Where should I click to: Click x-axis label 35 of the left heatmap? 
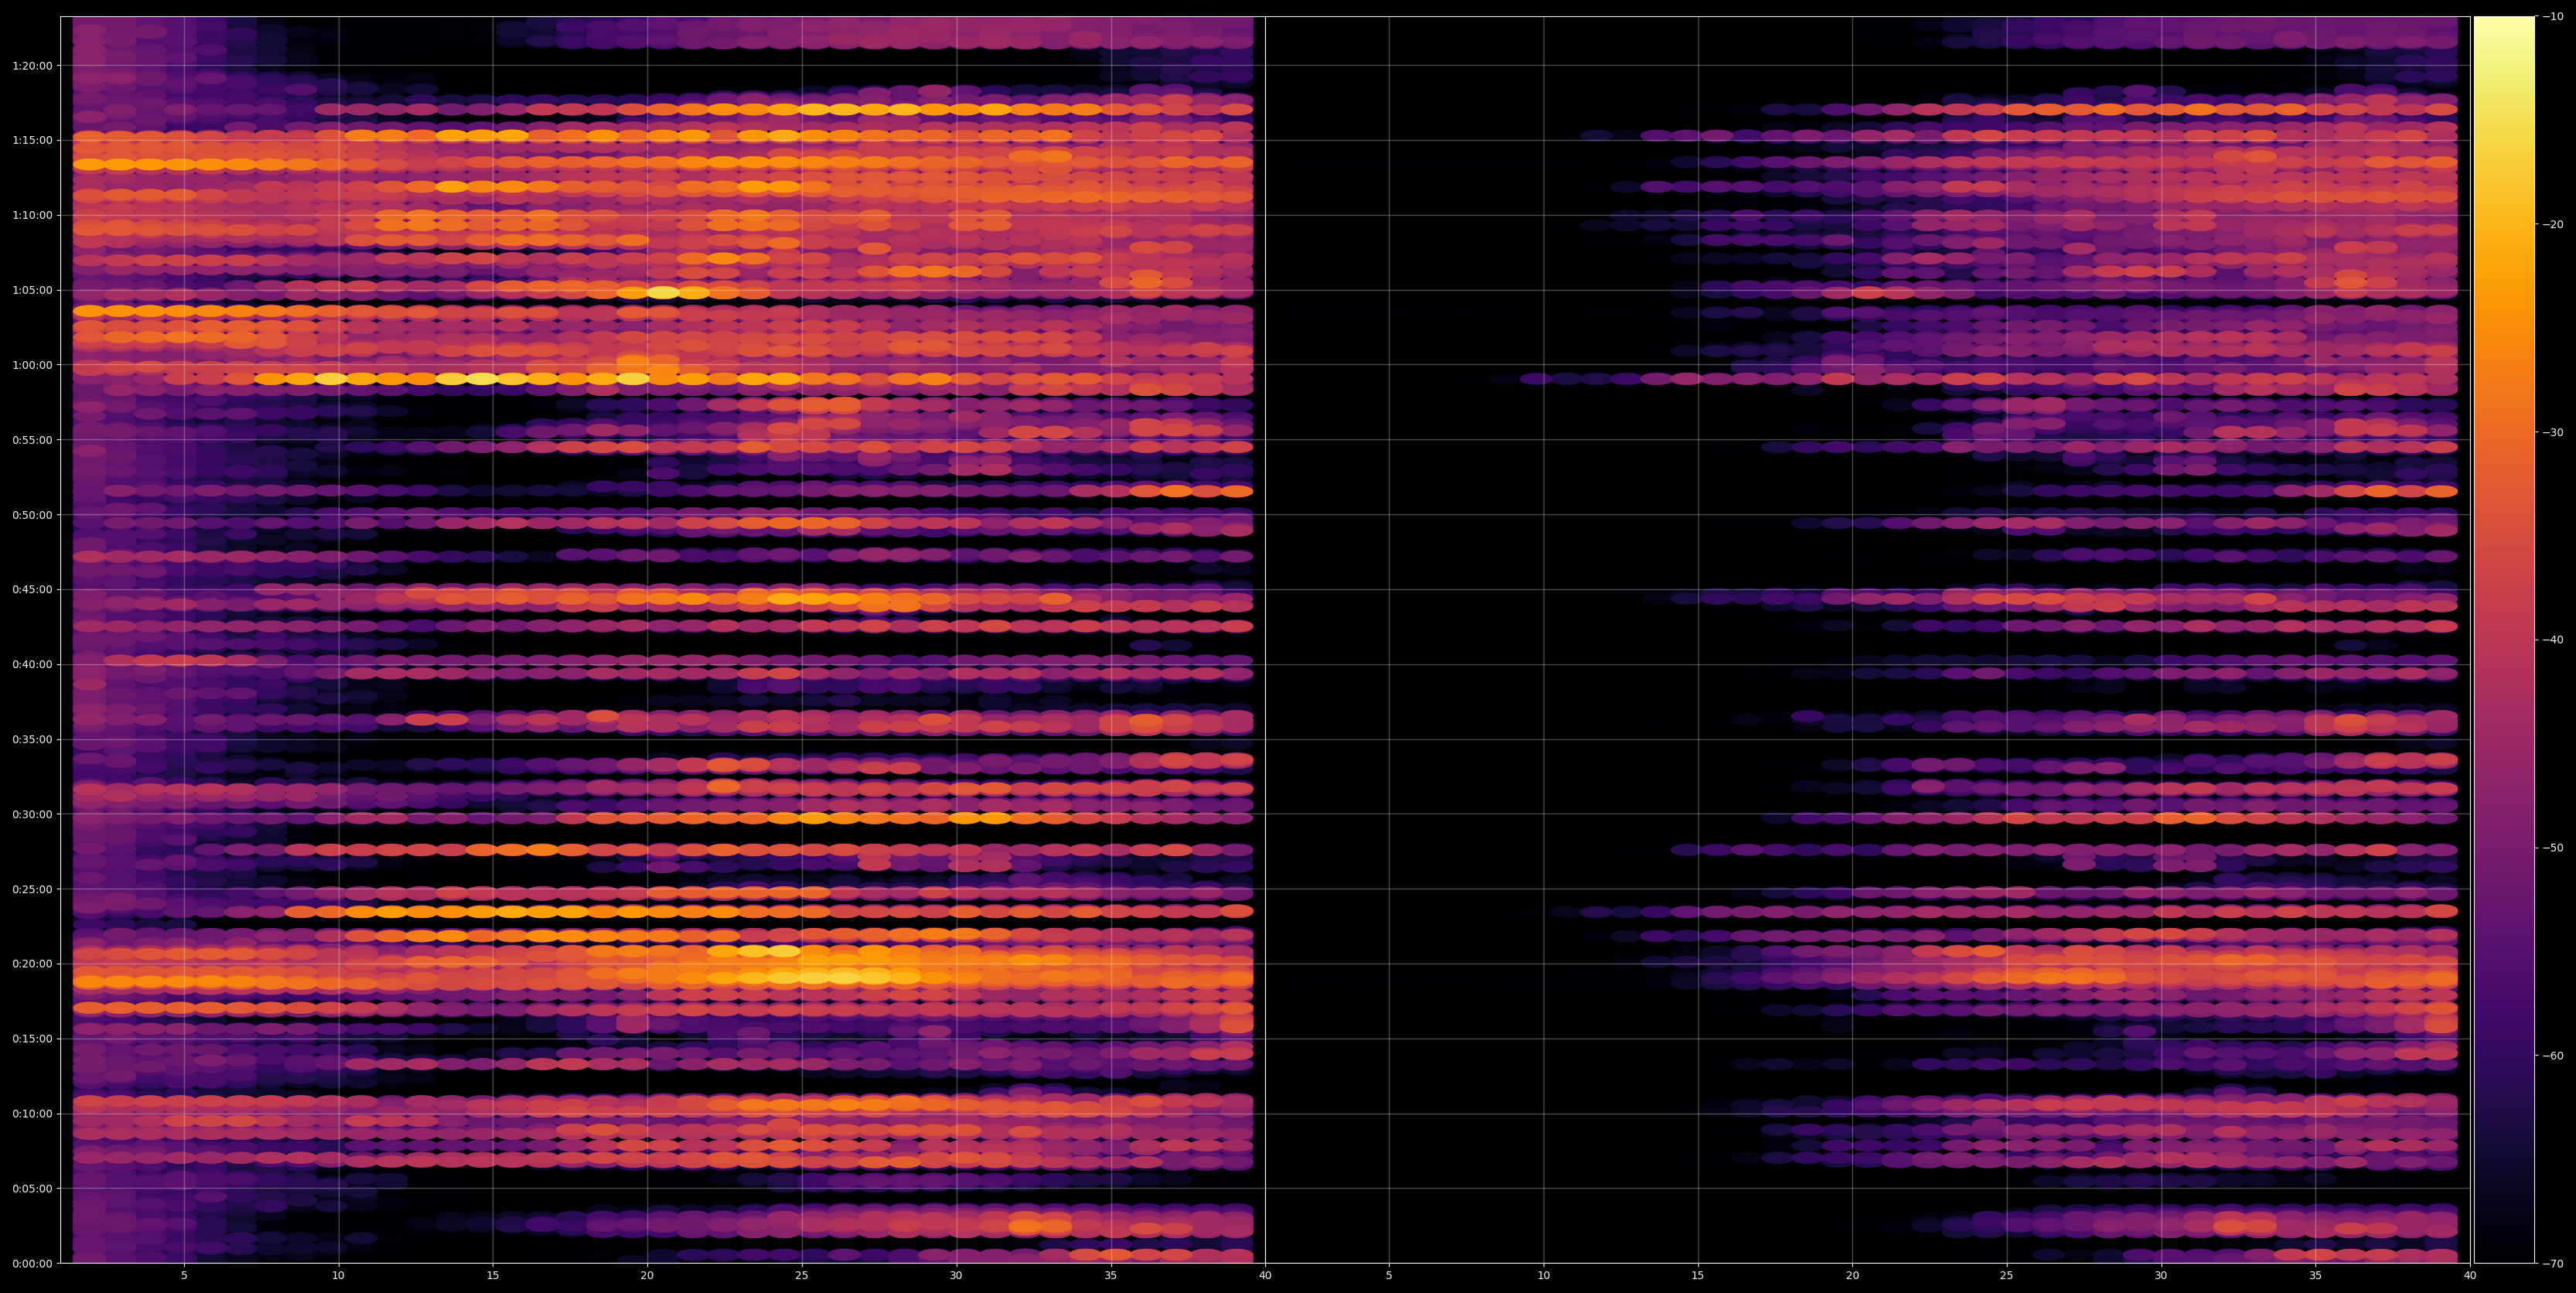tap(1111, 1275)
